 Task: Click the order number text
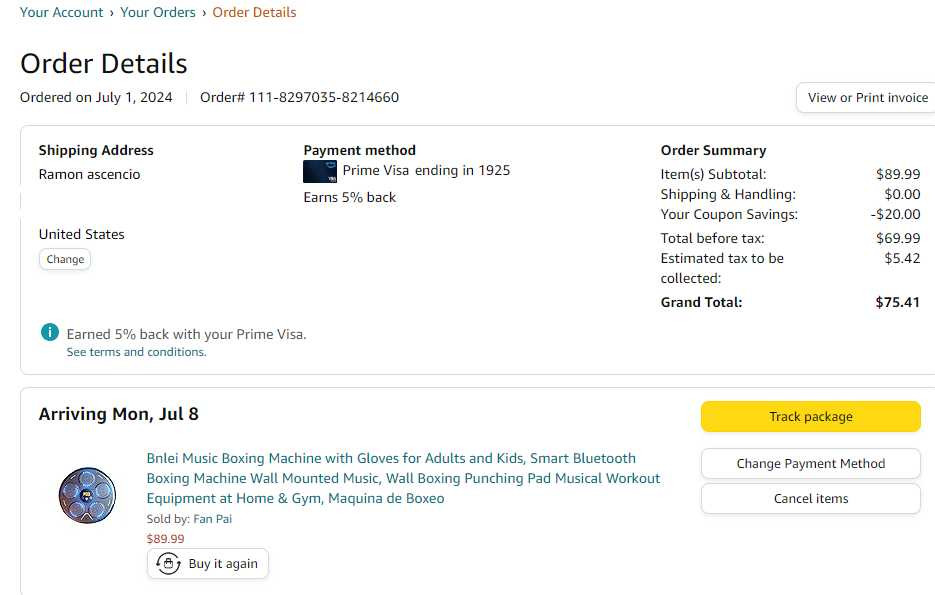pos(299,97)
